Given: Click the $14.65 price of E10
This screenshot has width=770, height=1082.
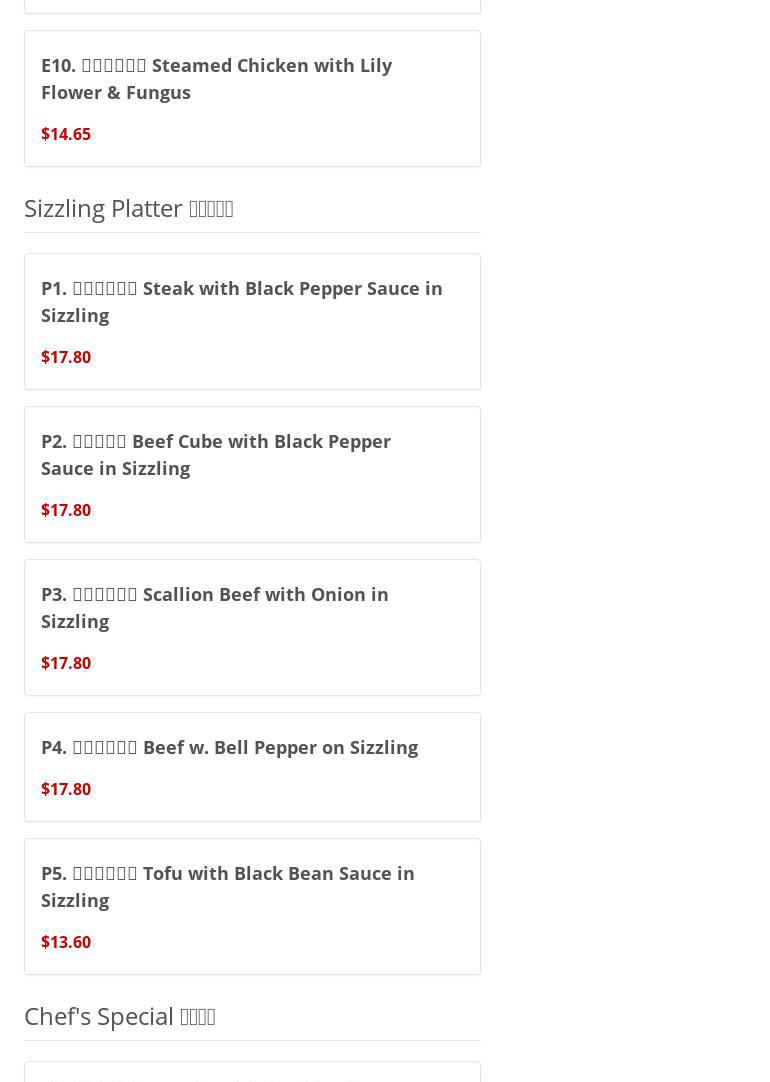Looking at the screenshot, I should [66, 134].
